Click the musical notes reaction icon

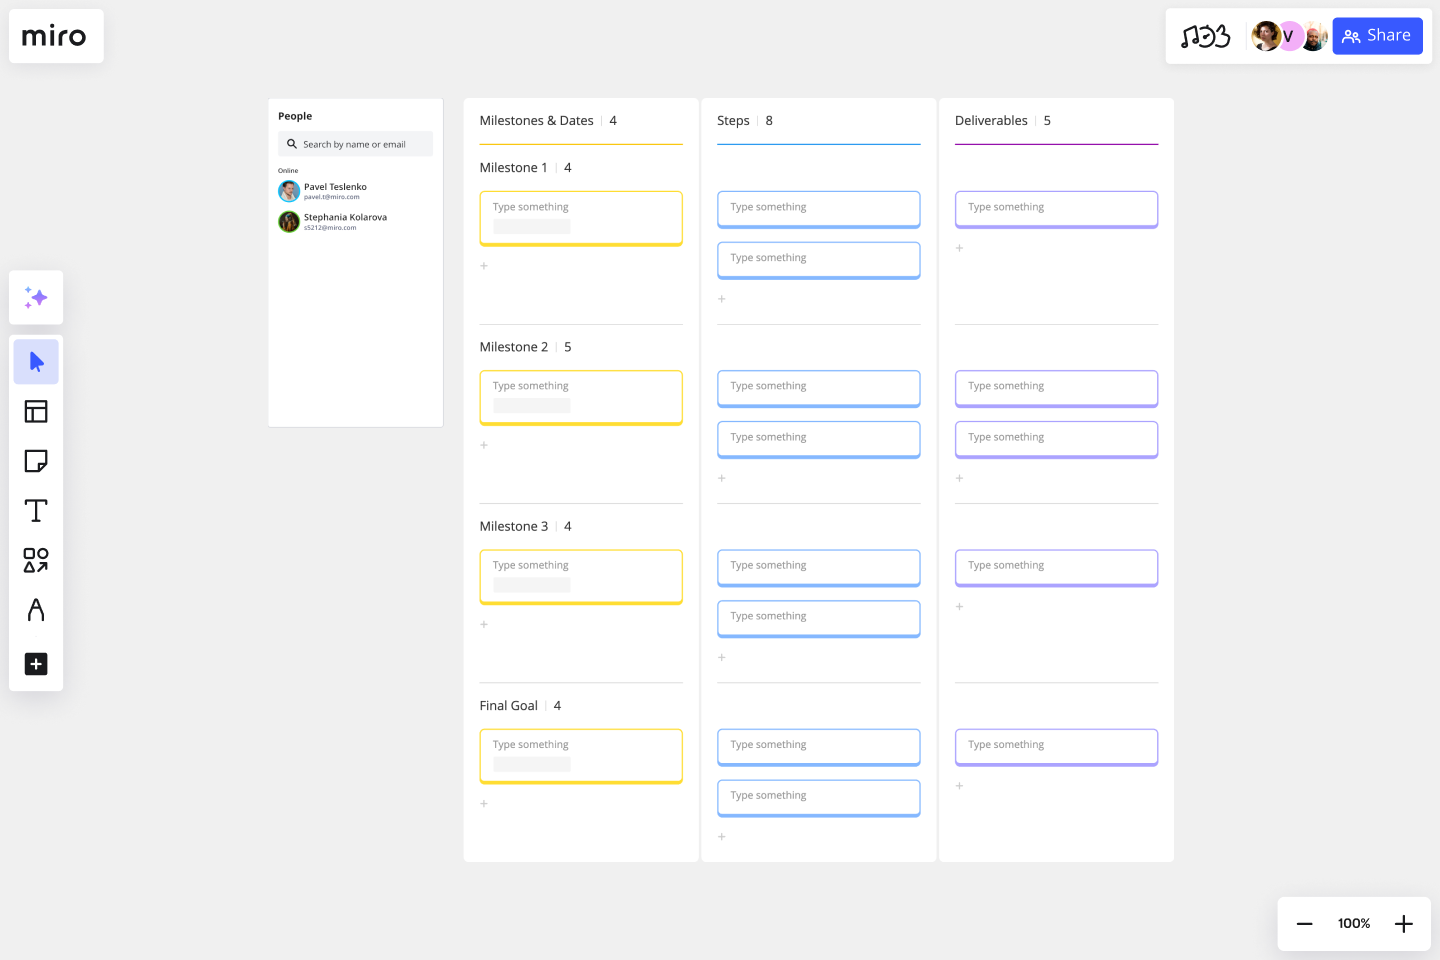(1207, 36)
